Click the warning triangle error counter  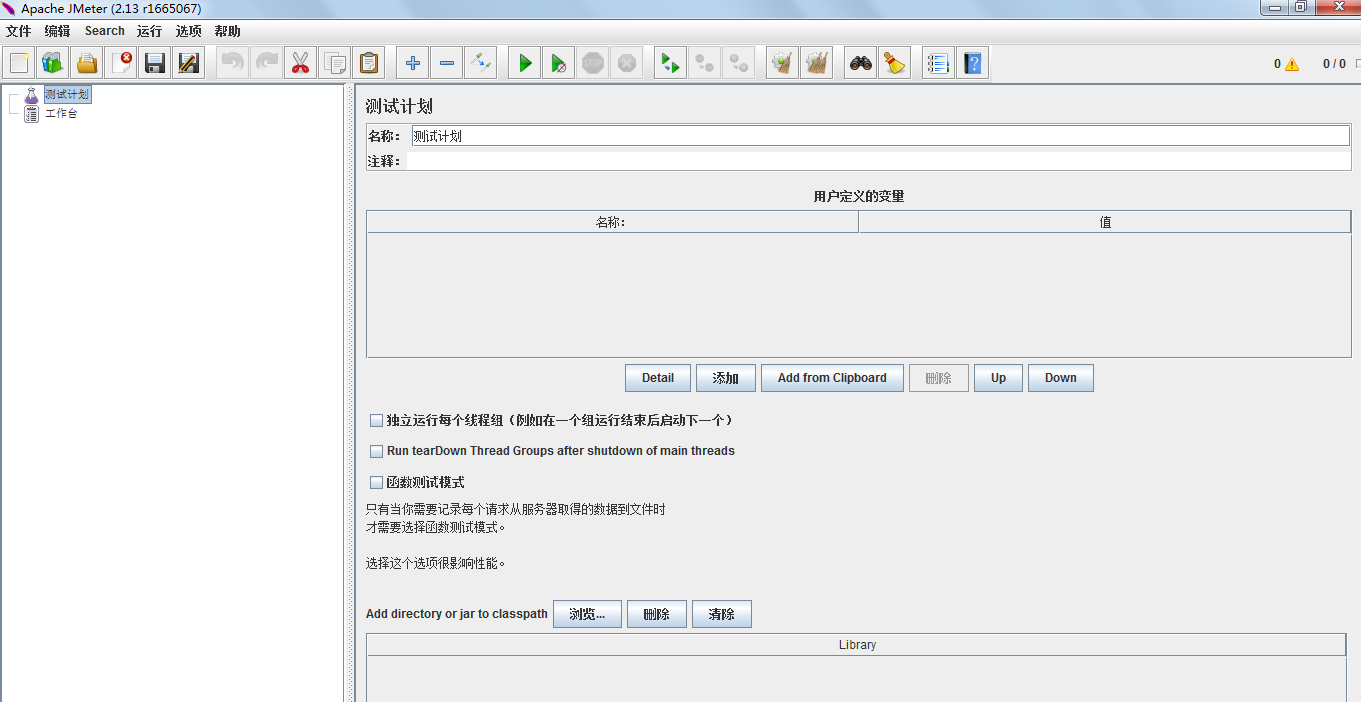pos(1292,64)
